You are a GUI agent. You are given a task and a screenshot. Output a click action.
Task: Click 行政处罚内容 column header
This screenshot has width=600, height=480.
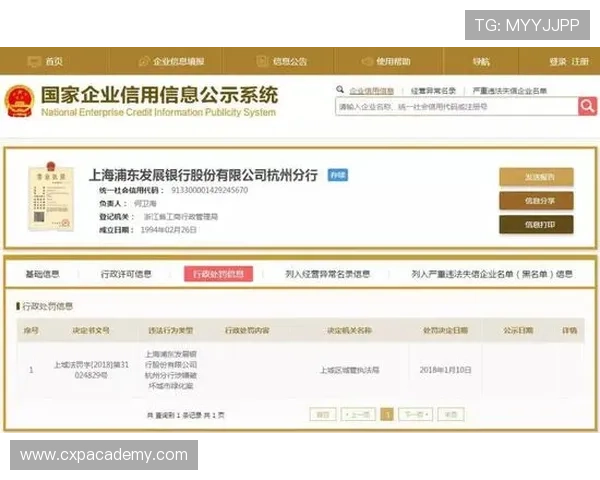click(x=247, y=330)
